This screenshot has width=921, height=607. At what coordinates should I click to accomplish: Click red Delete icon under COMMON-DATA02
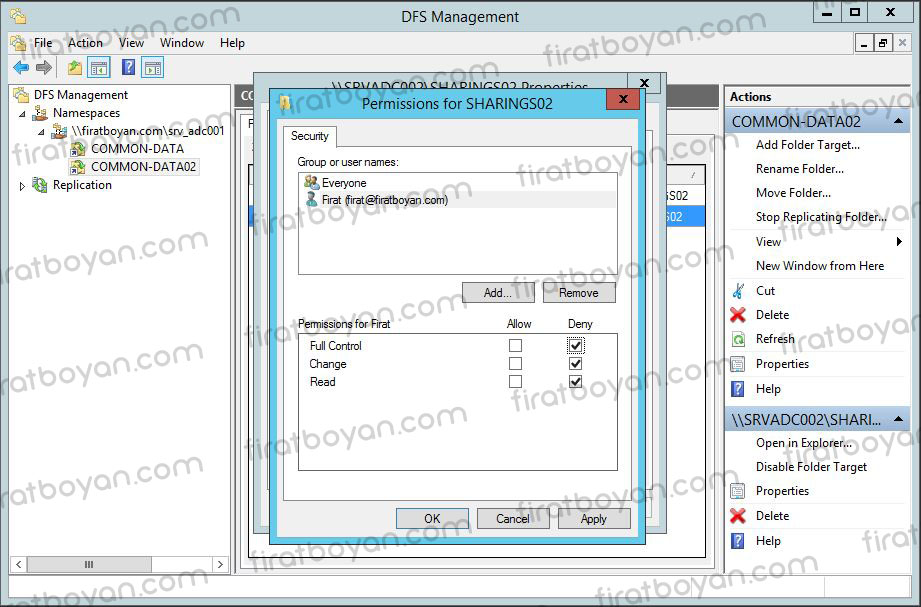738,315
